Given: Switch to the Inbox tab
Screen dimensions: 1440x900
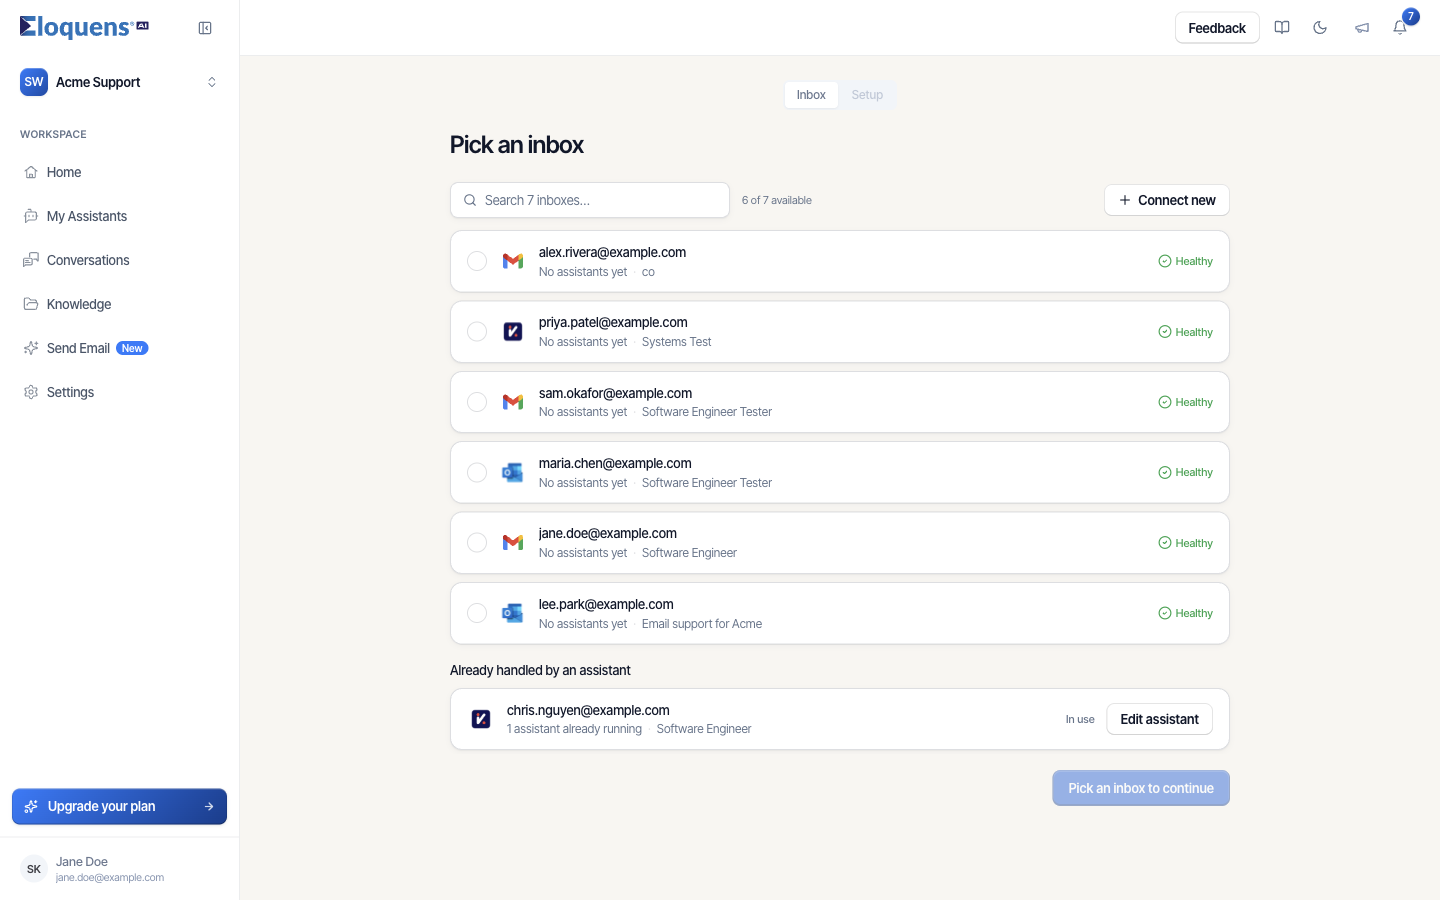Looking at the screenshot, I should click(811, 95).
